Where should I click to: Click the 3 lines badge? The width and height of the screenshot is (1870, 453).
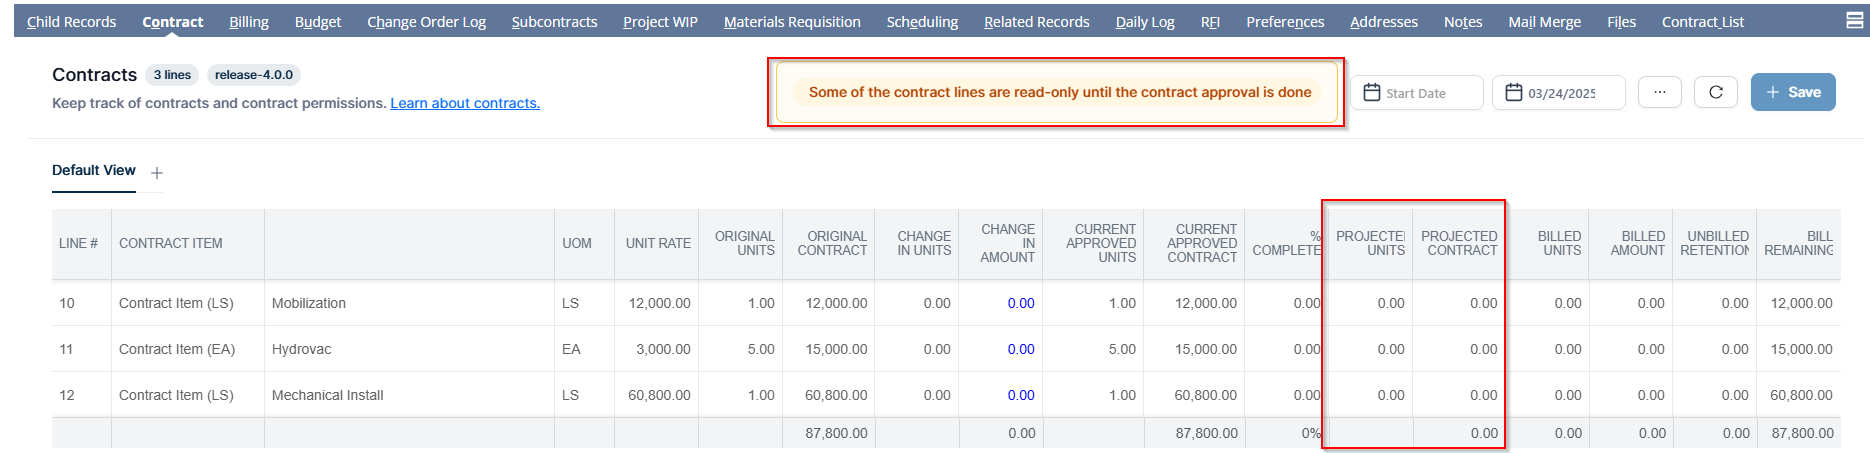coord(172,75)
